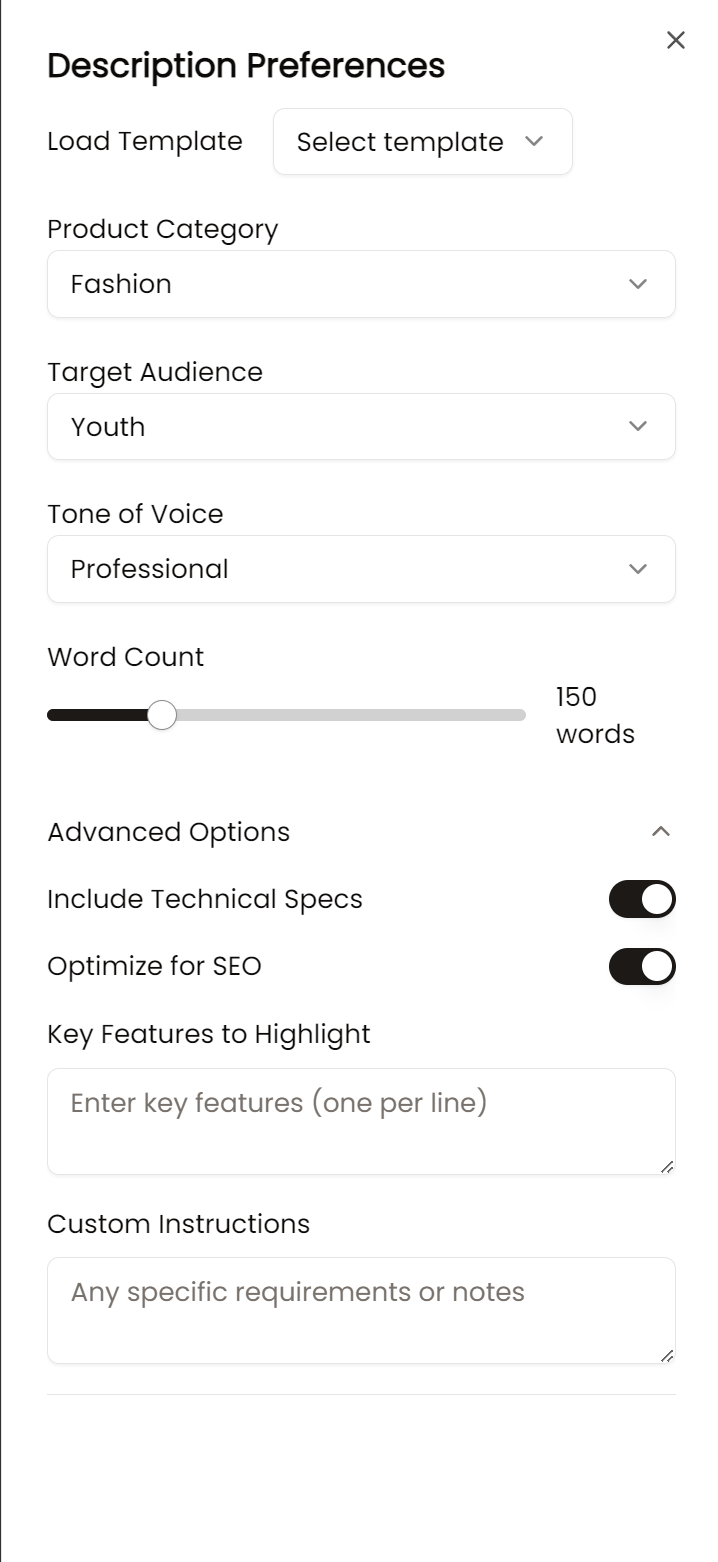This screenshot has height=1562, width=718.
Task: Click the Include Technical Specs label
Action: pyautogui.click(x=205, y=899)
